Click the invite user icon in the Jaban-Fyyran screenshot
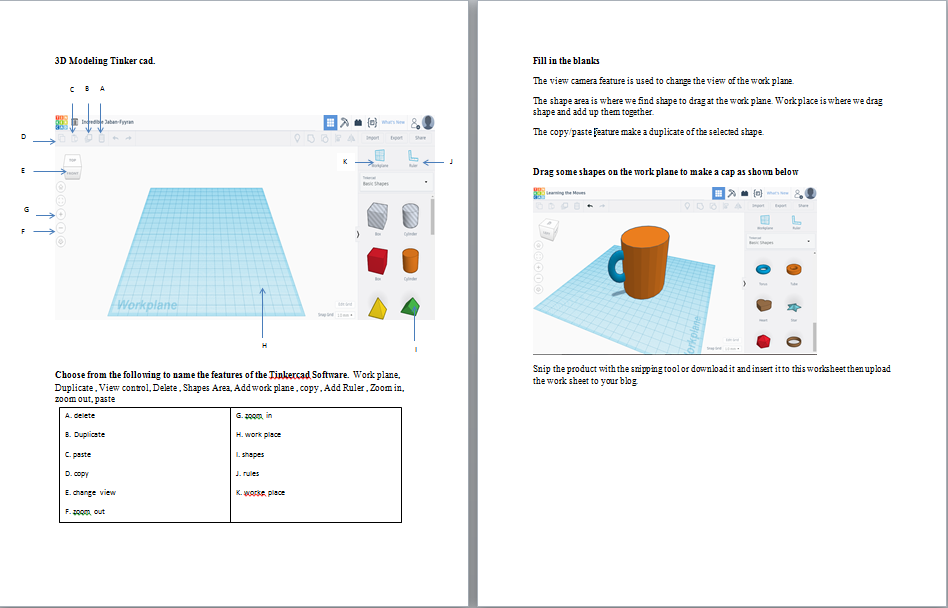 click(415, 124)
